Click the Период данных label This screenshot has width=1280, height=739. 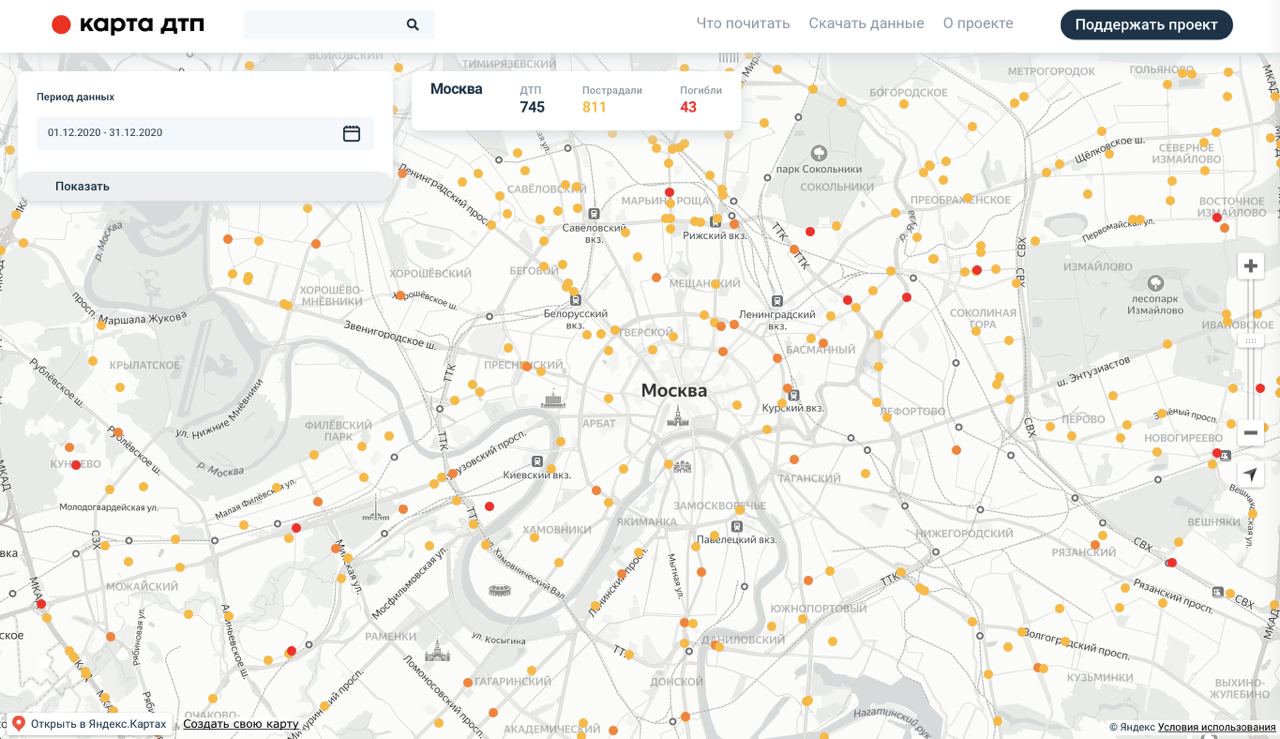click(75, 97)
